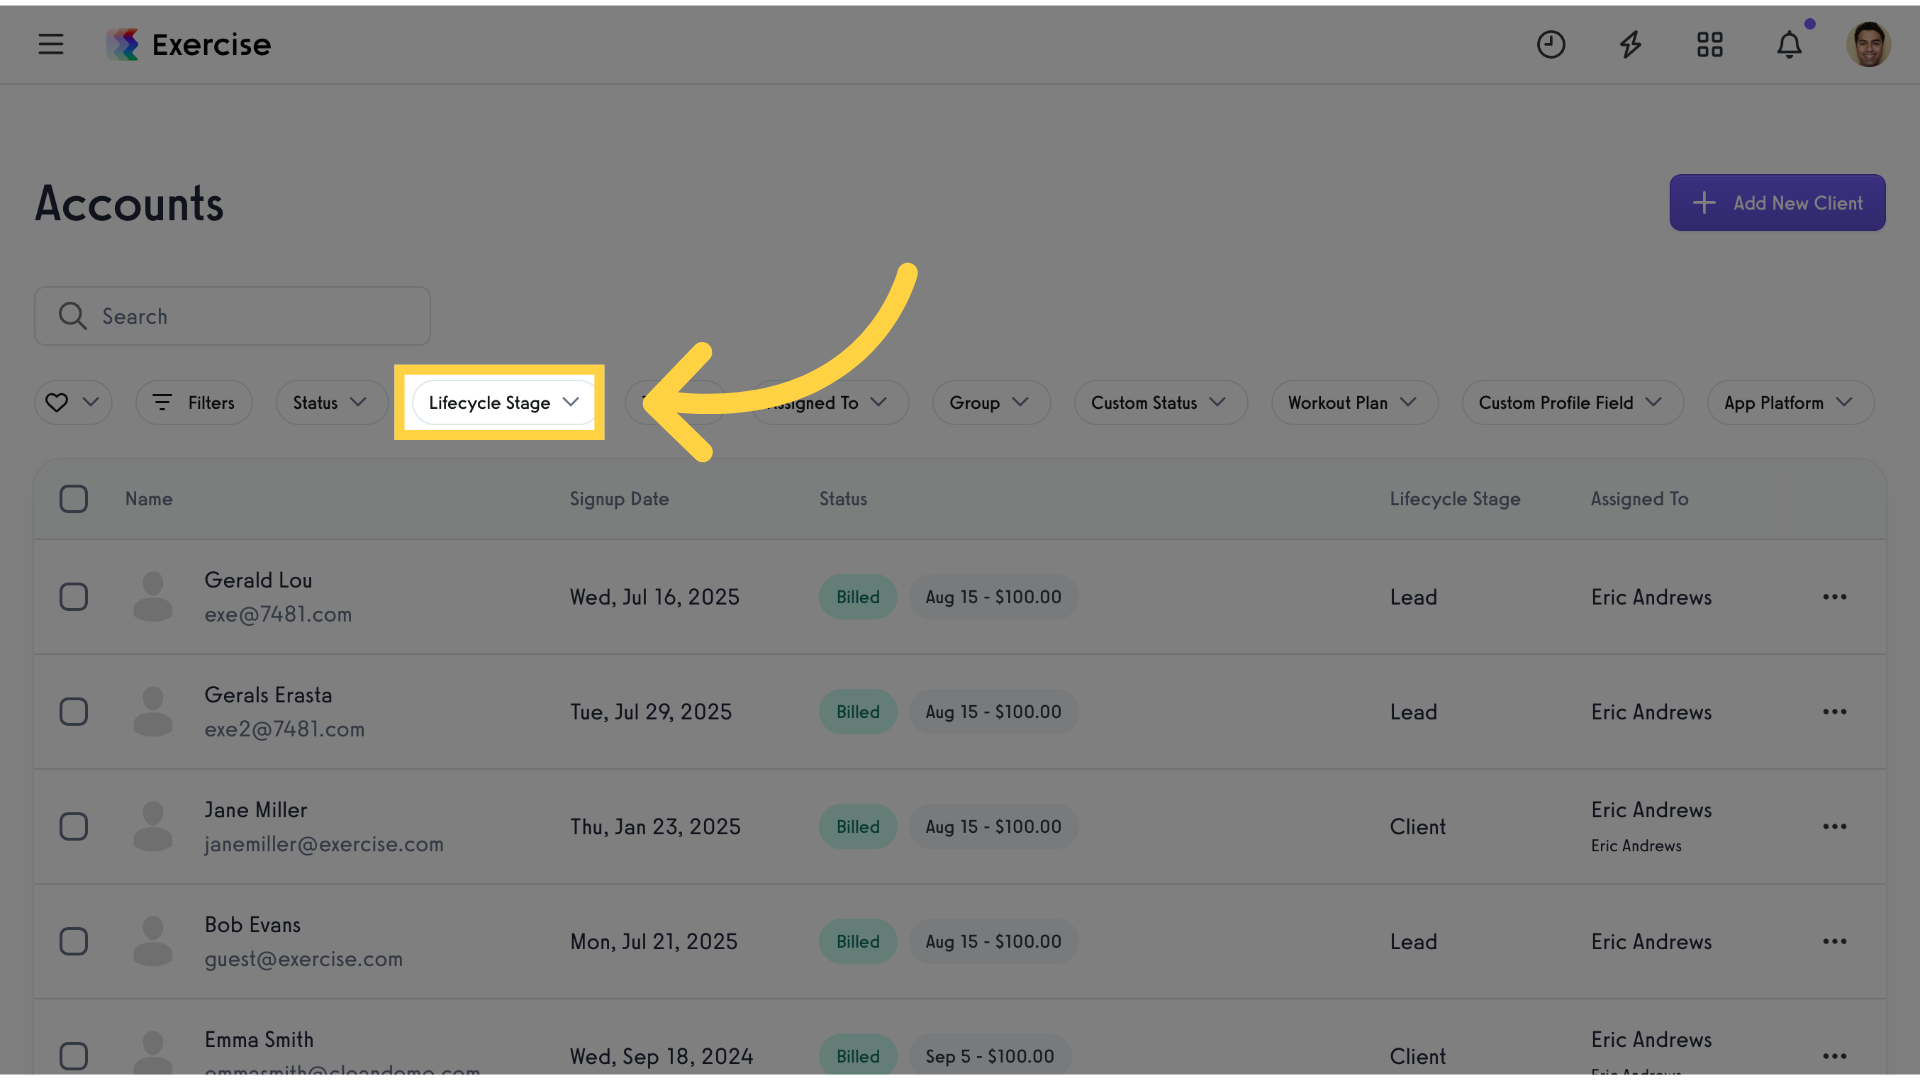Click the Assigned To column header
This screenshot has width=1920, height=1080.
tap(1640, 499)
